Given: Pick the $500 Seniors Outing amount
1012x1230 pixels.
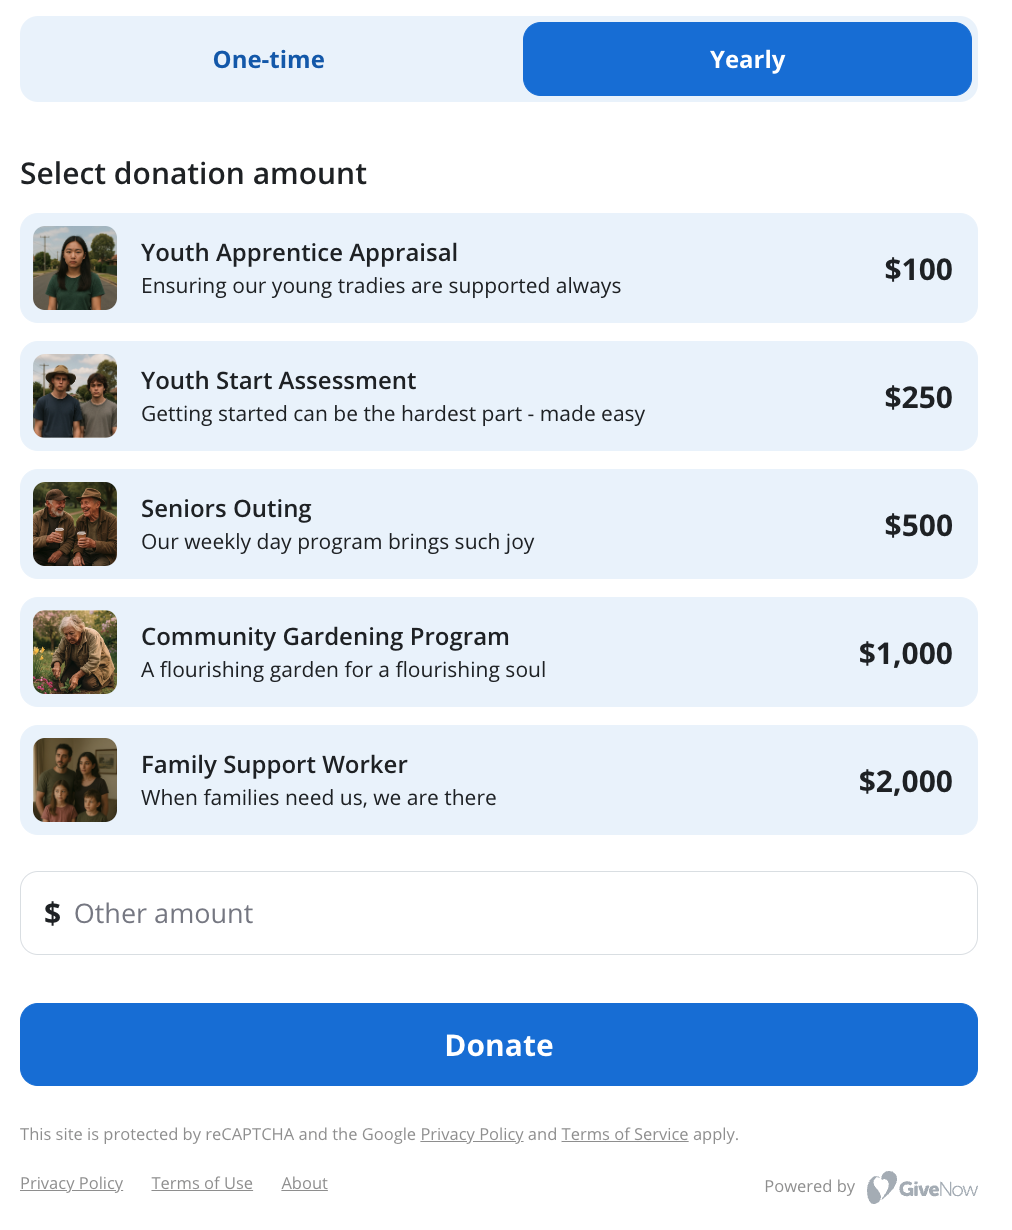Looking at the screenshot, I should point(499,524).
